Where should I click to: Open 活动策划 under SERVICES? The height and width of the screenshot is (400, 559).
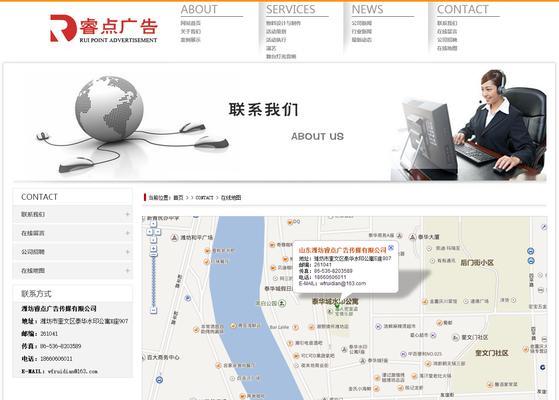[276, 31]
